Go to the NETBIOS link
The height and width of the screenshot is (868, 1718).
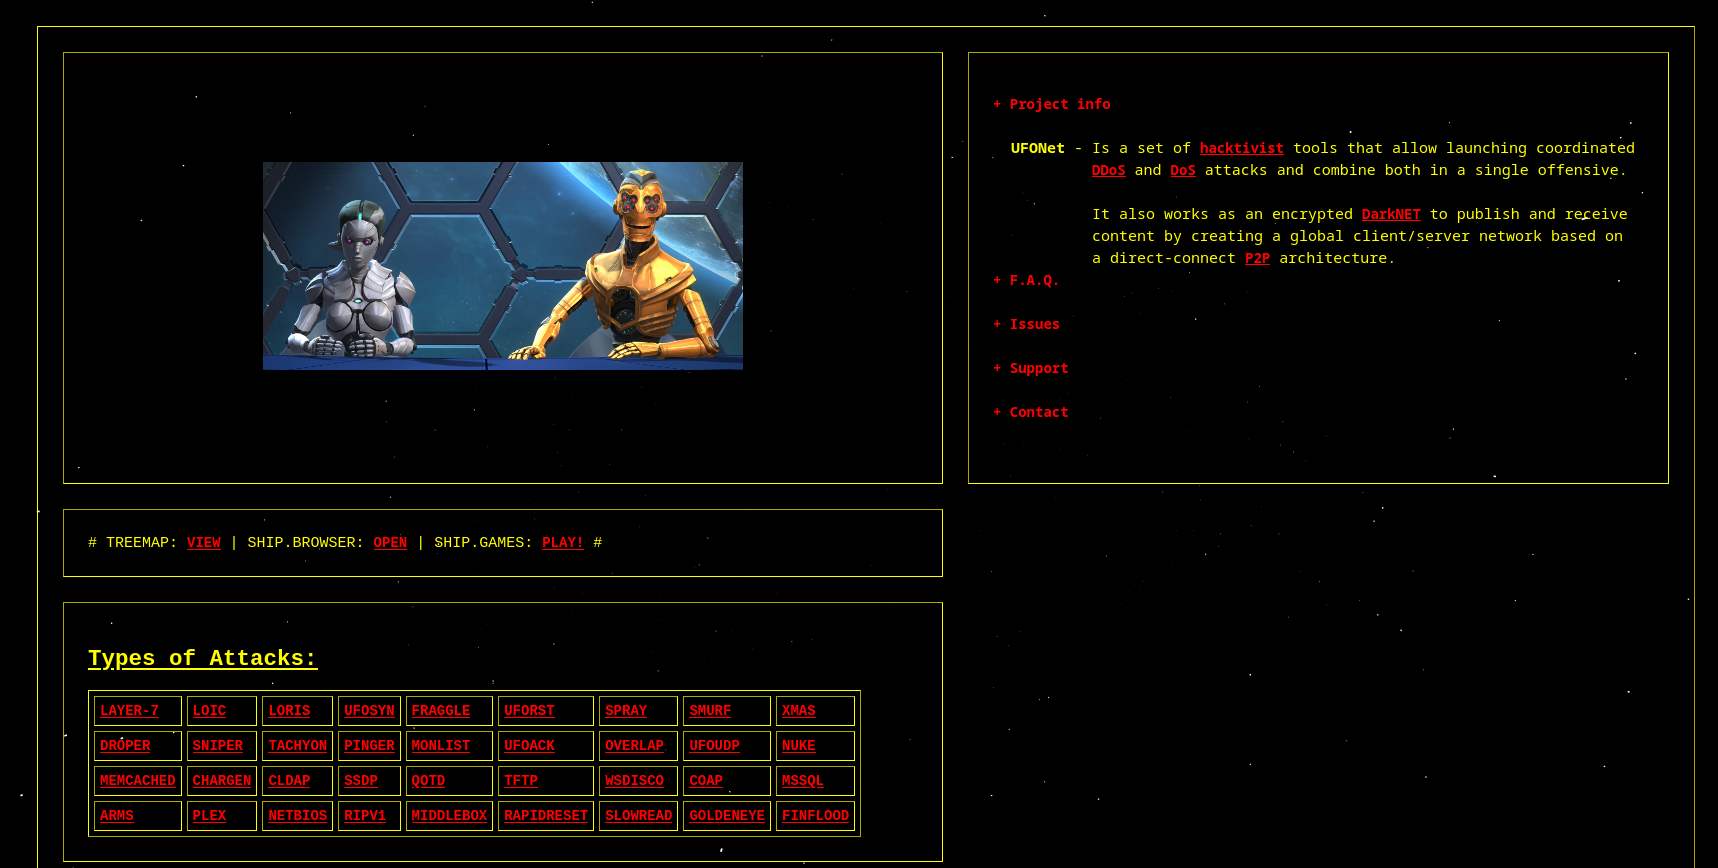(x=297, y=816)
